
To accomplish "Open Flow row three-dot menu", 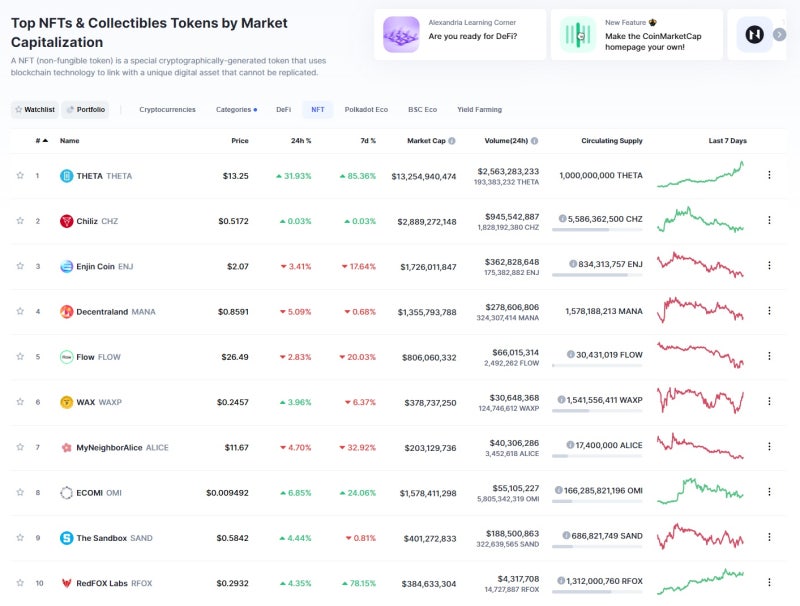I will [x=769, y=356].
